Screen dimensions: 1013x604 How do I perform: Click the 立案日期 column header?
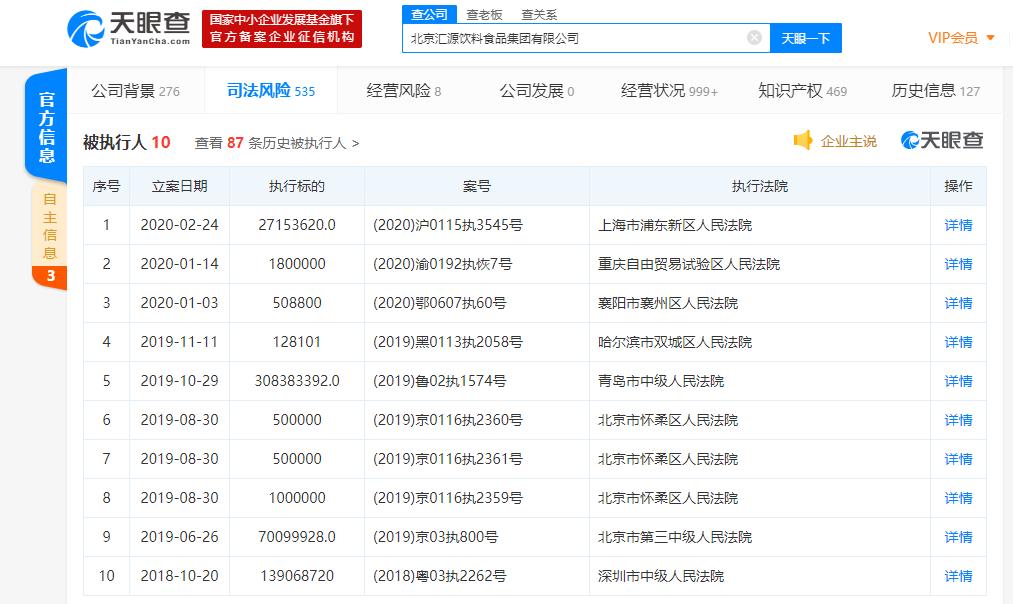click(x=180, y=186)
